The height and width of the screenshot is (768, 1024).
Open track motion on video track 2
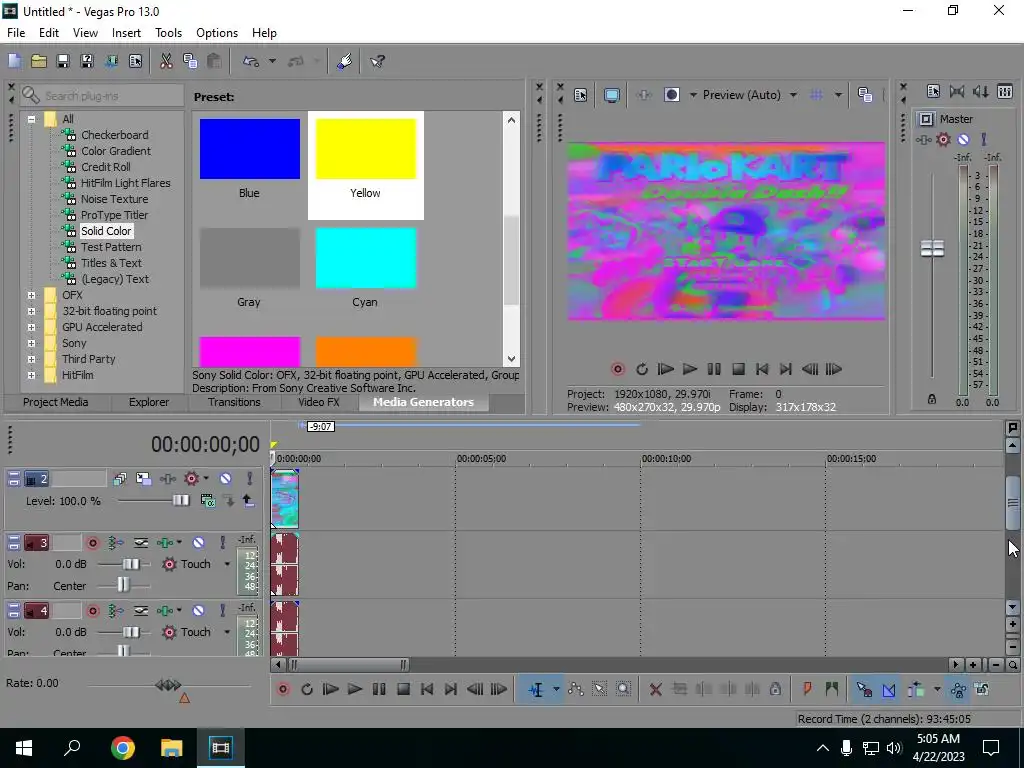[144, 479]
